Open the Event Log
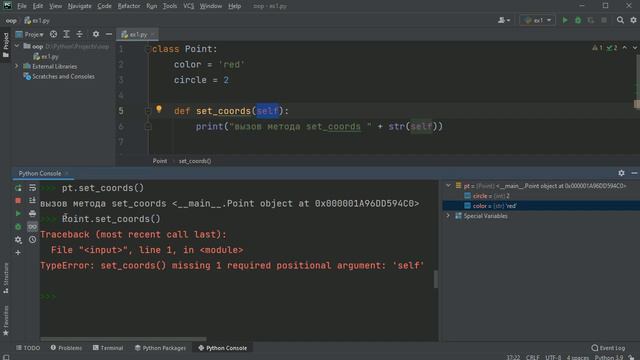The height and width of the screenshot is (360, 640). click(x=608, y=348)
